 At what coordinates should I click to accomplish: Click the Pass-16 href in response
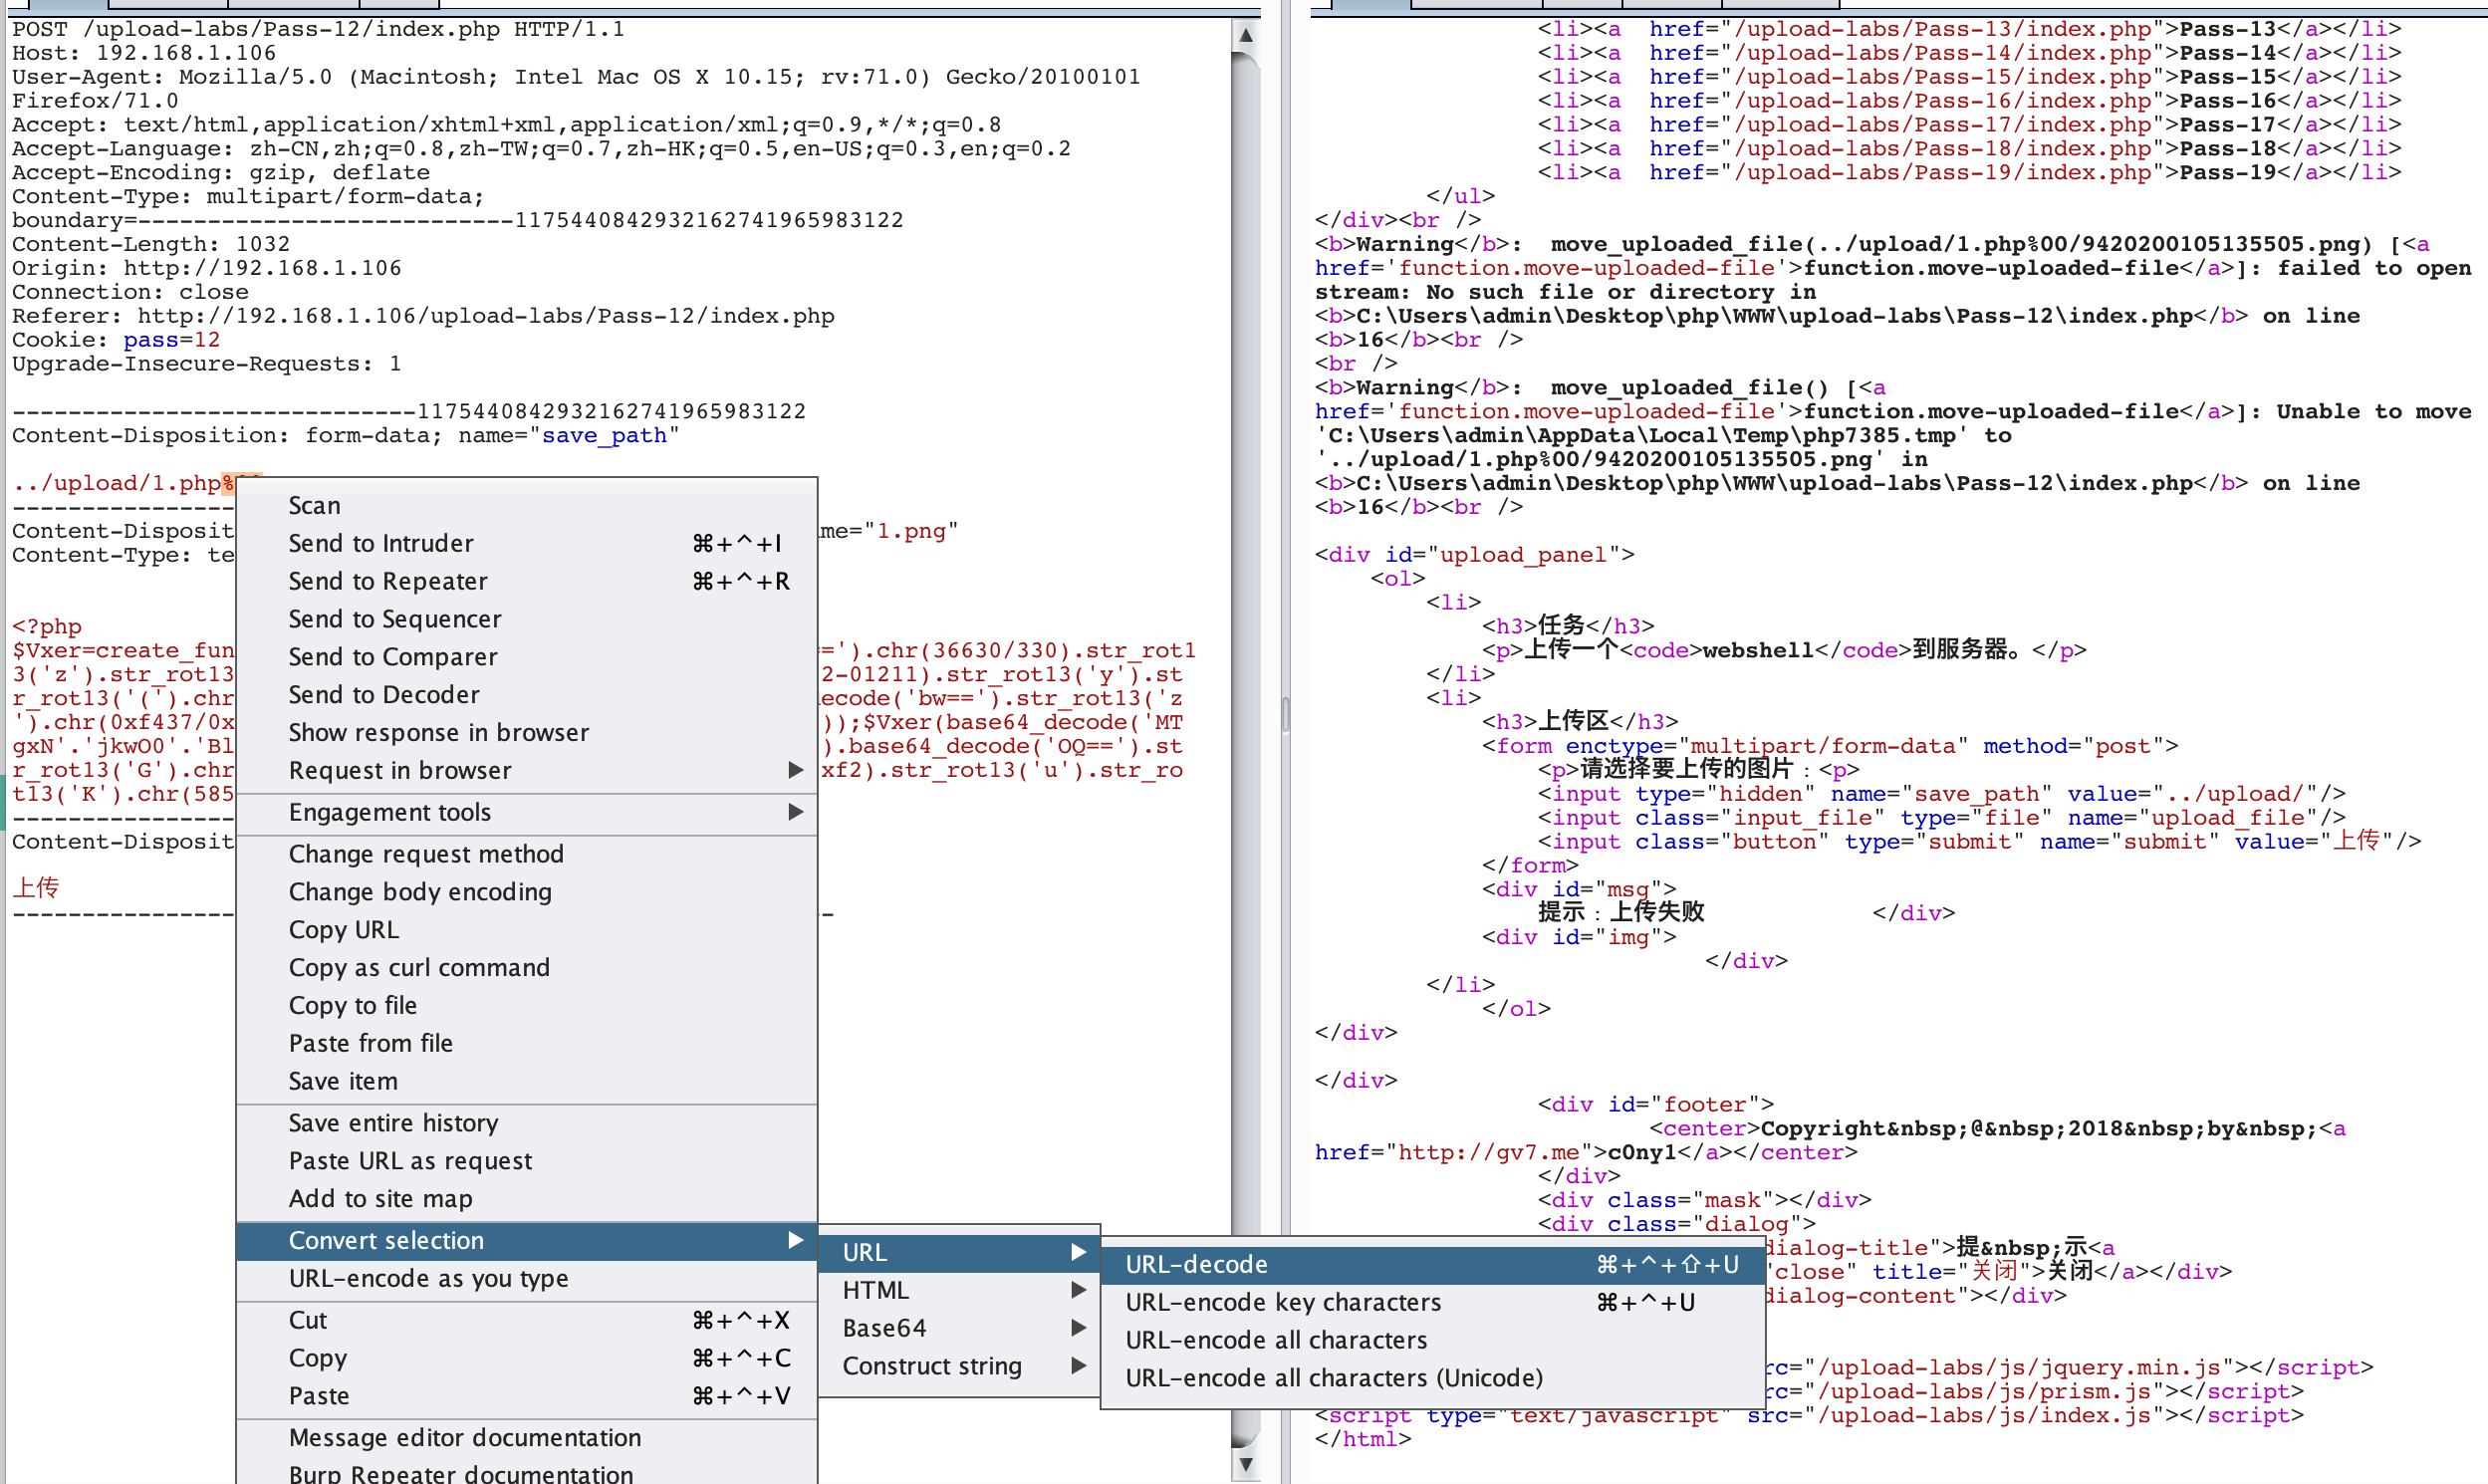click(1943, 101)
